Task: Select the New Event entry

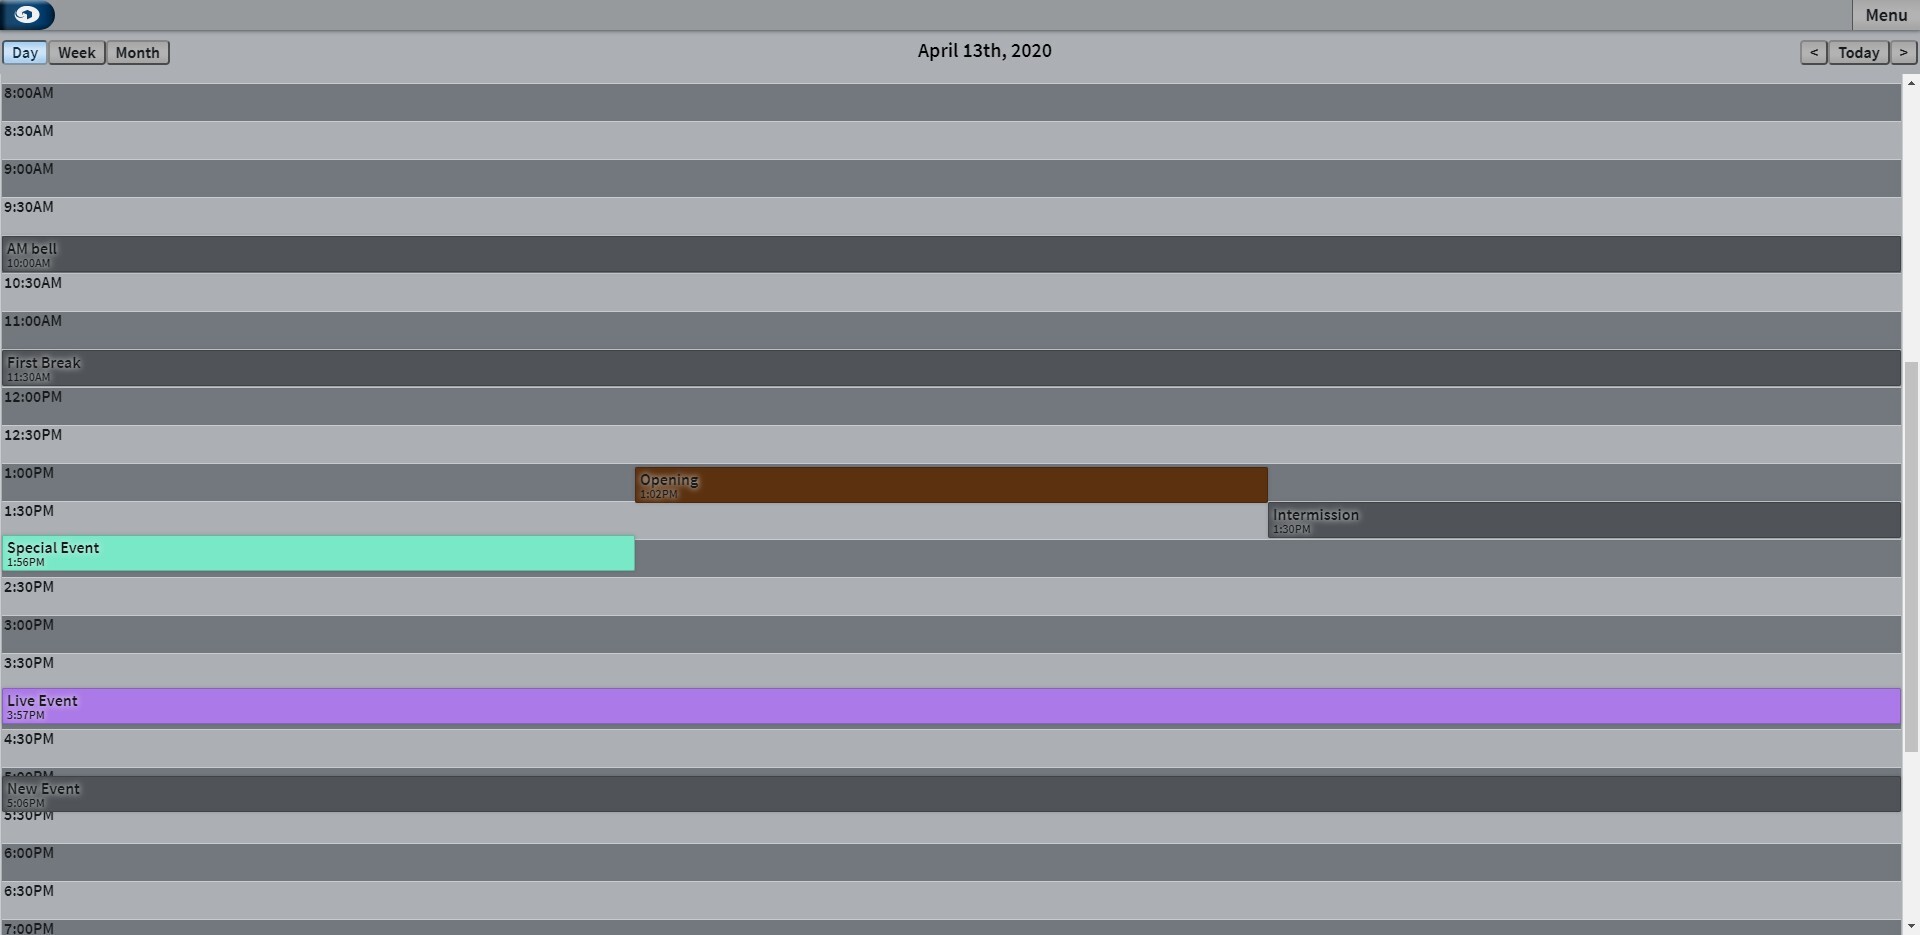Action: (950, 794)
